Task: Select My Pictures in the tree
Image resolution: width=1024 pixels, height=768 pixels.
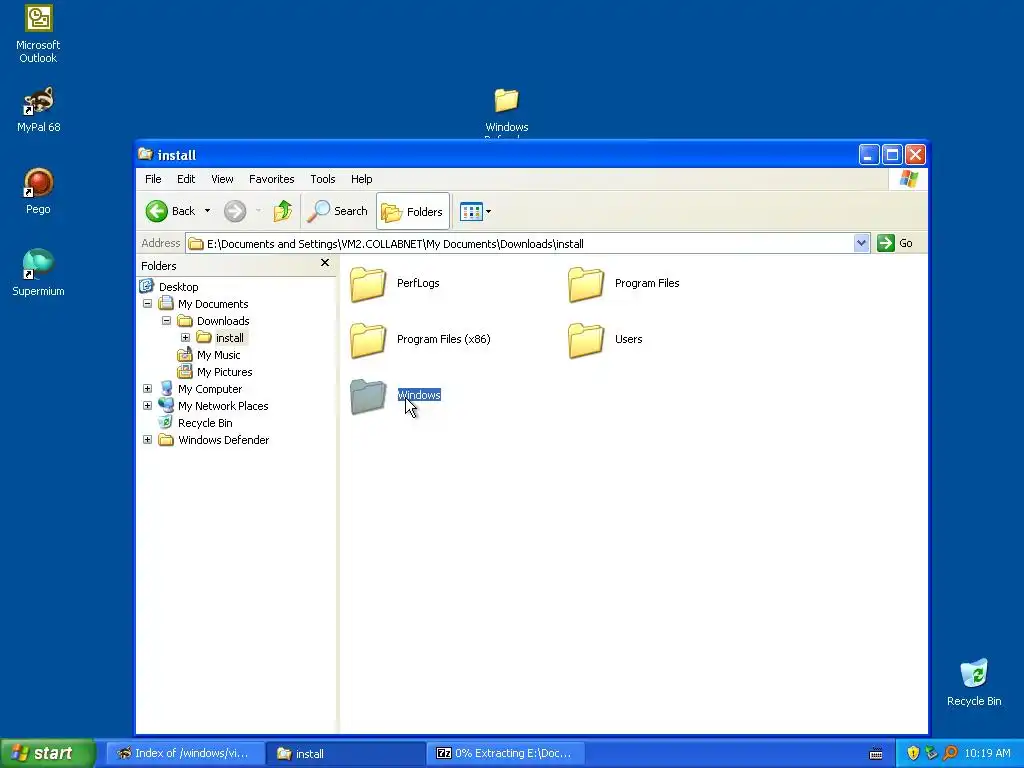Action: pyautogui.click(x=225, y=372)
